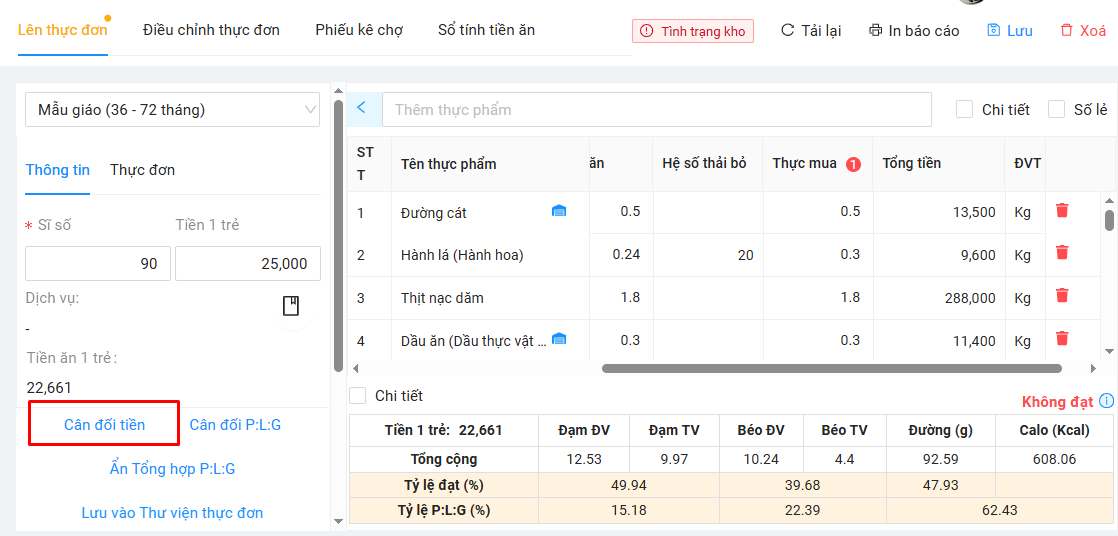
Task: Remove Thịt nạc dăm using trash icon
Action: pos(1062,296)
